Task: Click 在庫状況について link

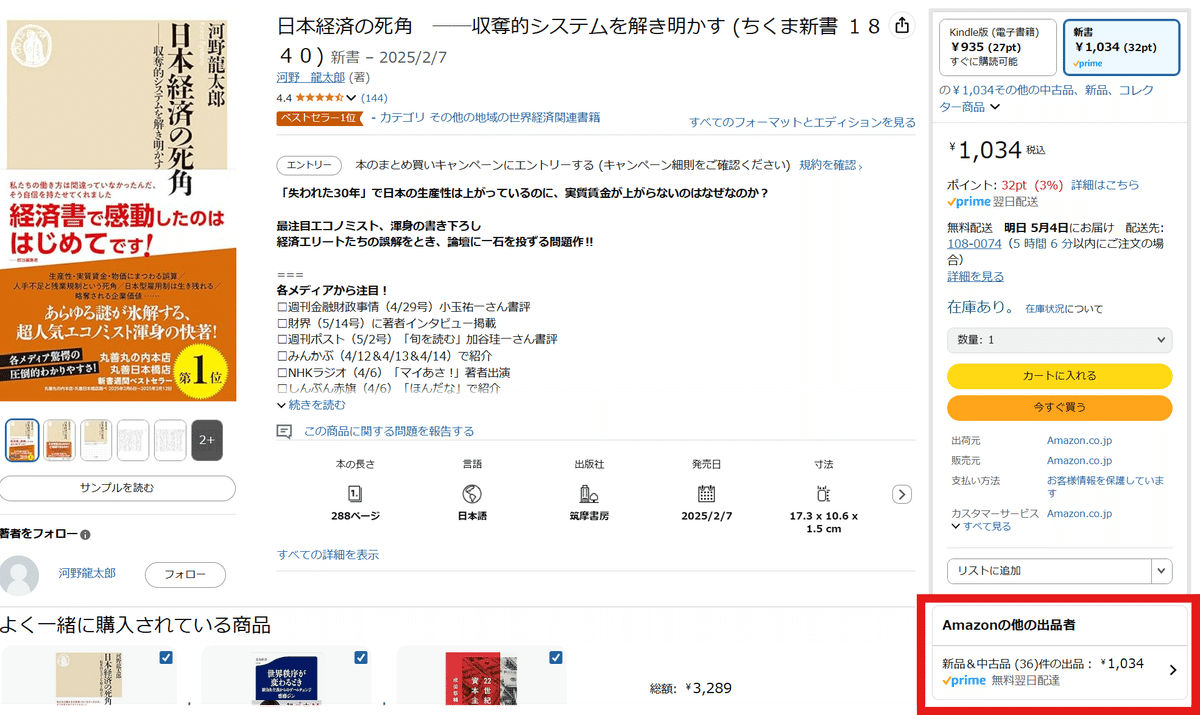Action: click(x=1064, y=309)
